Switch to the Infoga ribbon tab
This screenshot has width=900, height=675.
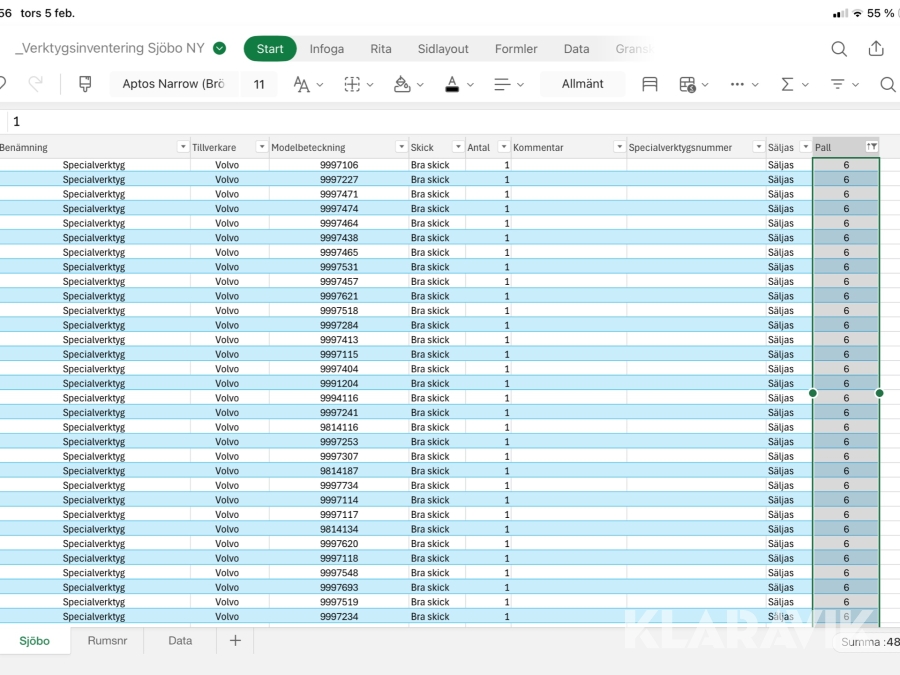[326, 48]
